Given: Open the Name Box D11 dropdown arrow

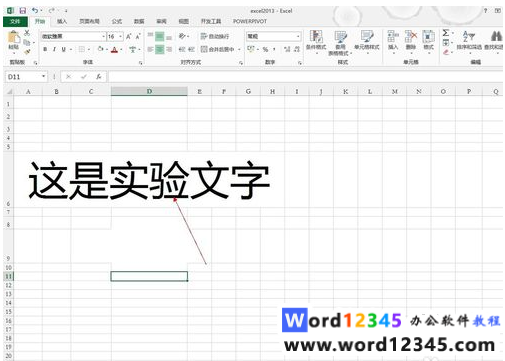Looking at the screenshot, I should (x=43, y=77).
